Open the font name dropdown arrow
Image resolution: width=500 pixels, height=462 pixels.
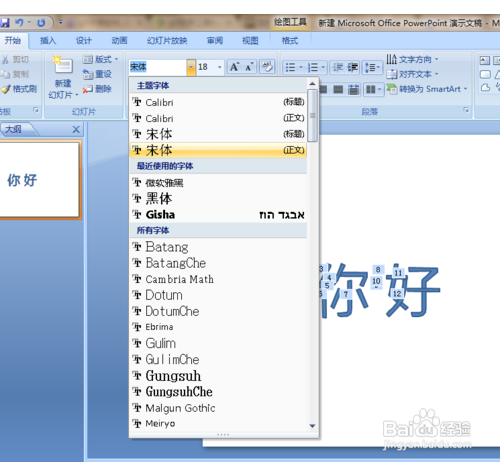point(191,67)
